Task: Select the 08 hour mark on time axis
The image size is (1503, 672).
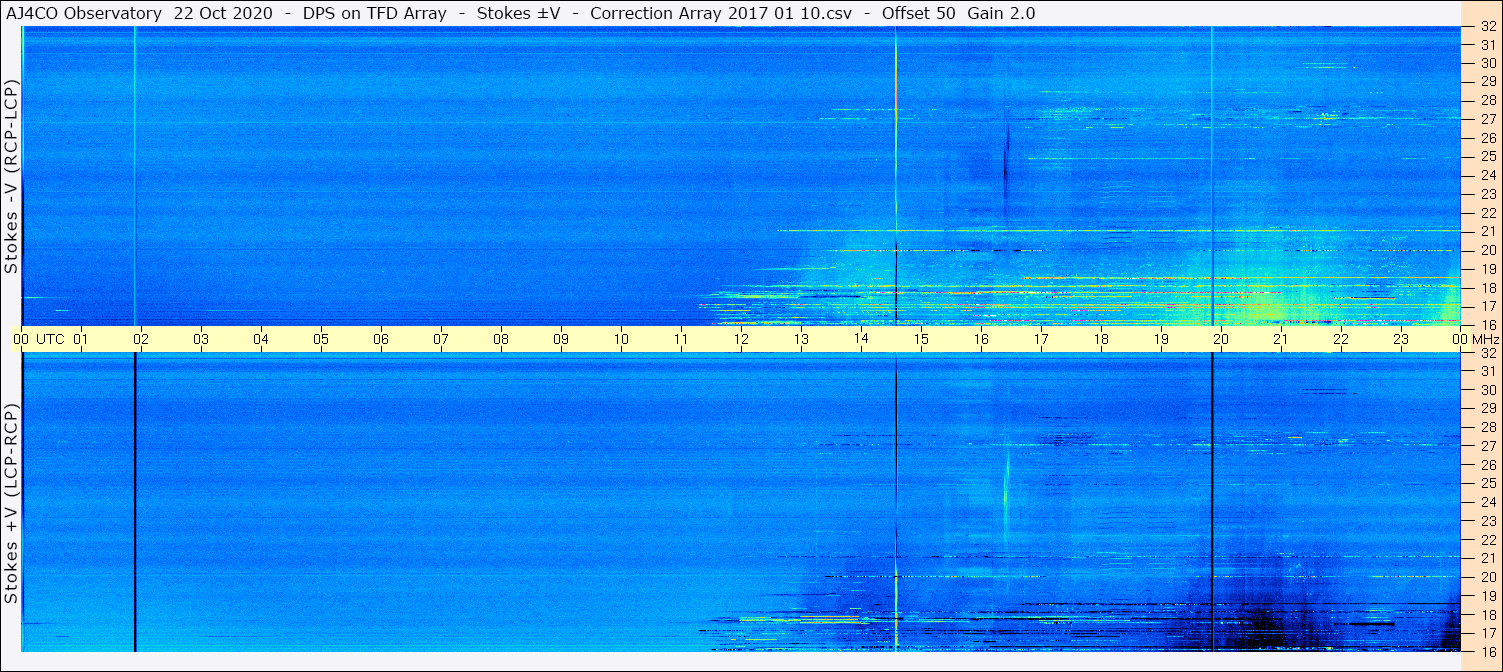Action: tap(501, 339)
